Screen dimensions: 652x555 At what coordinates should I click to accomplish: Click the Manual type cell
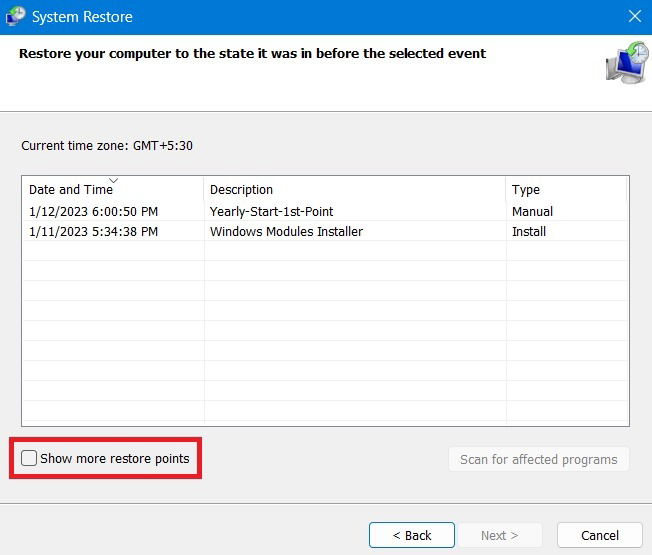coord(532,212)
